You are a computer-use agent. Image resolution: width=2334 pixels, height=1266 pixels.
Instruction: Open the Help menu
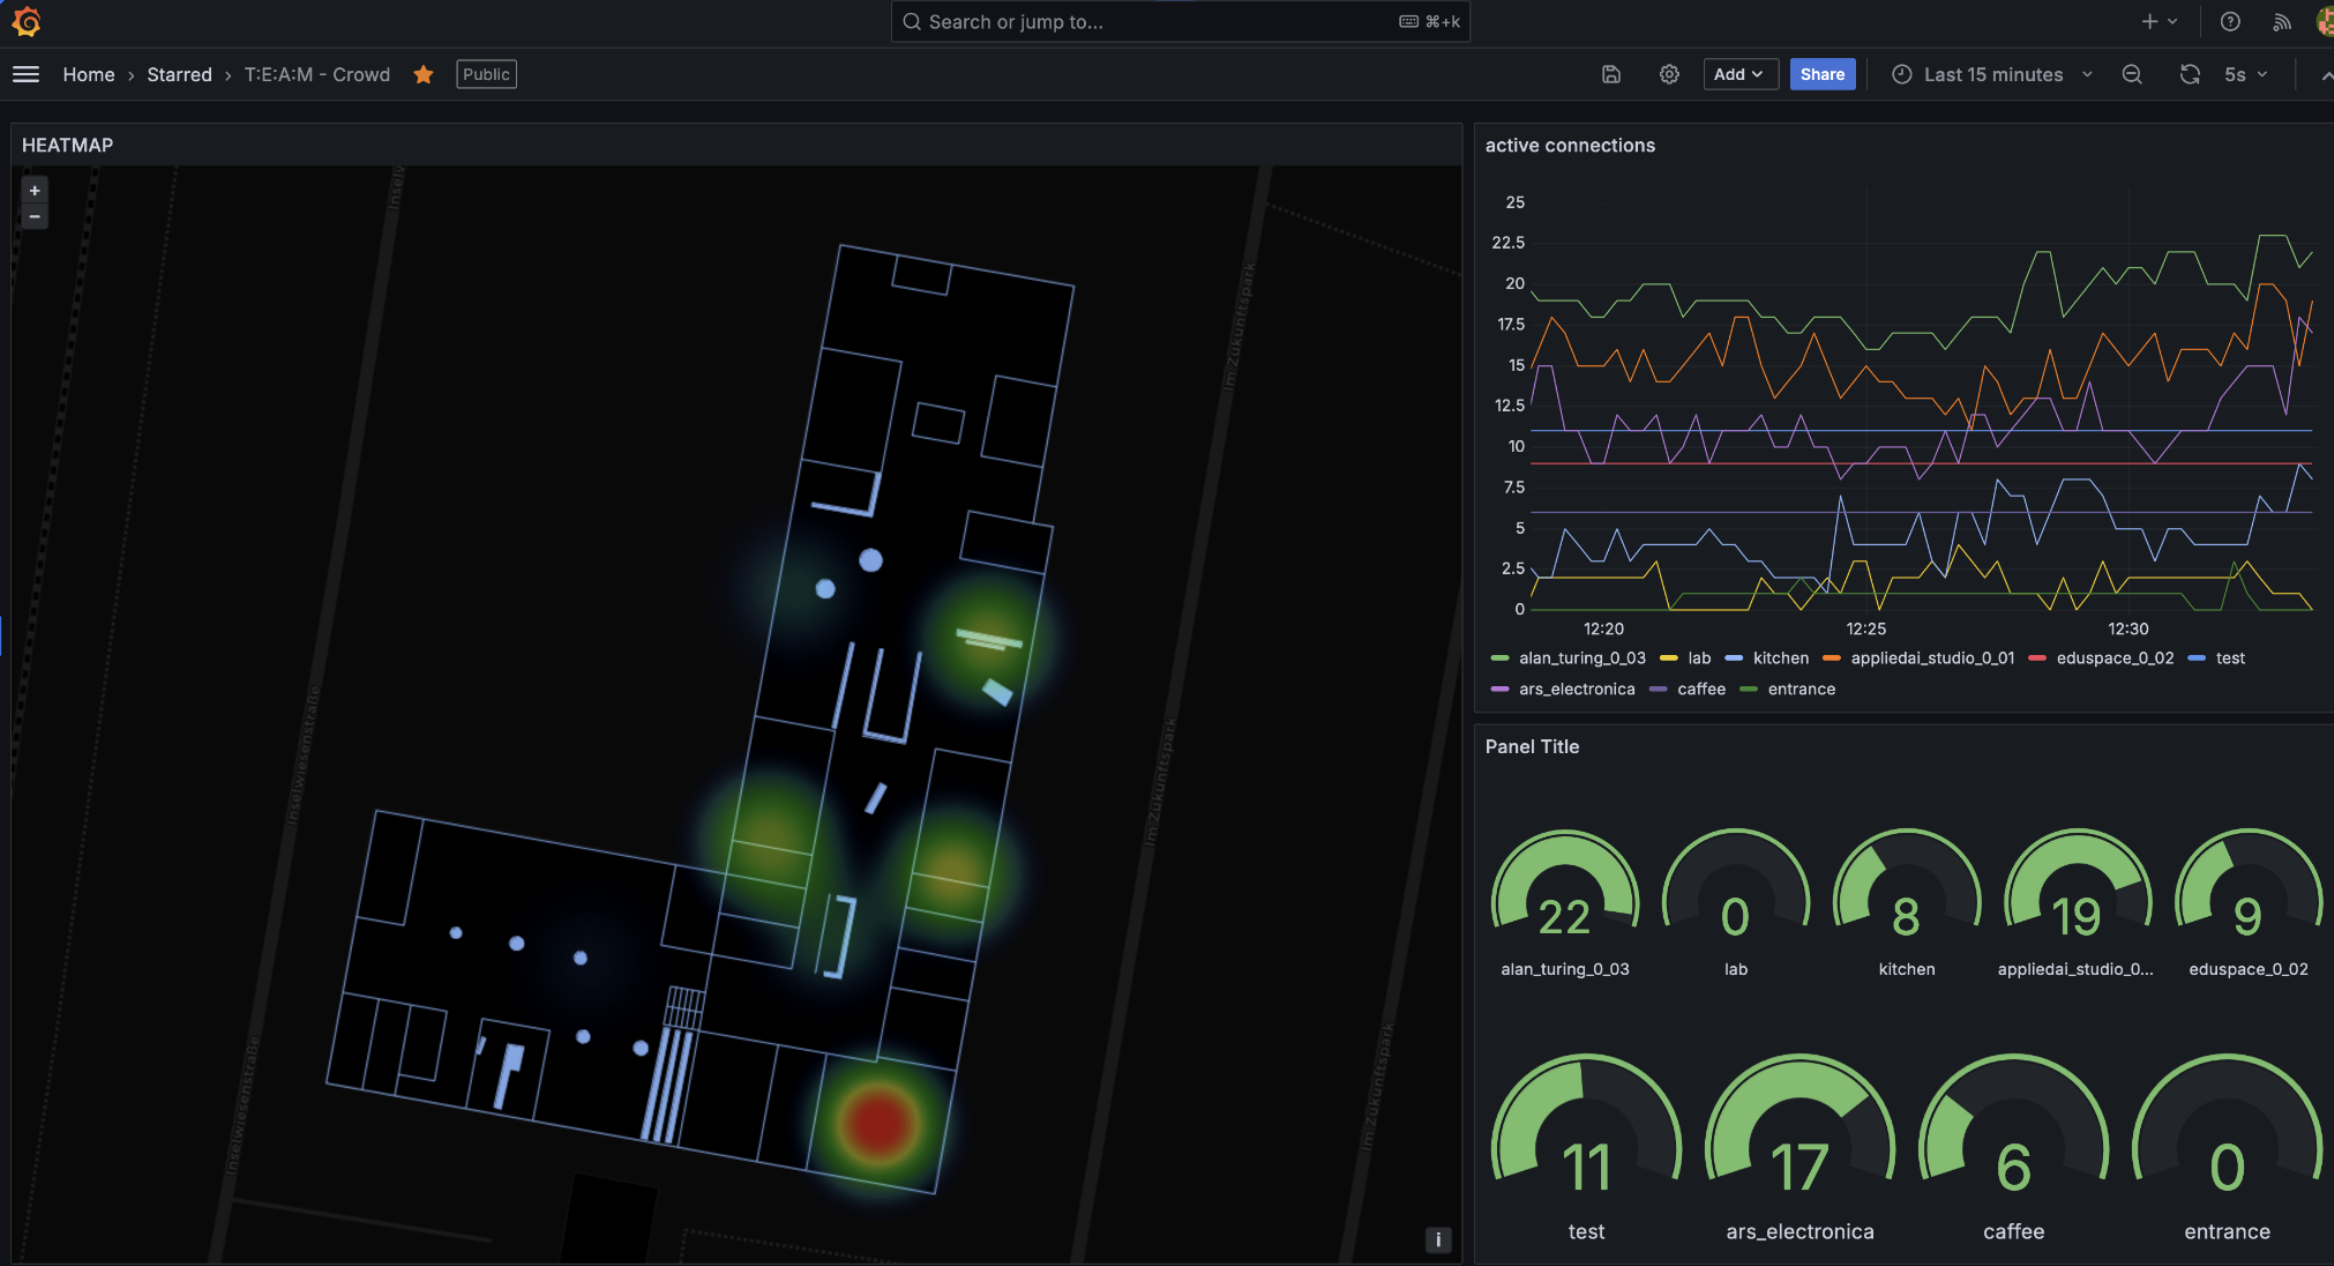2230,21
